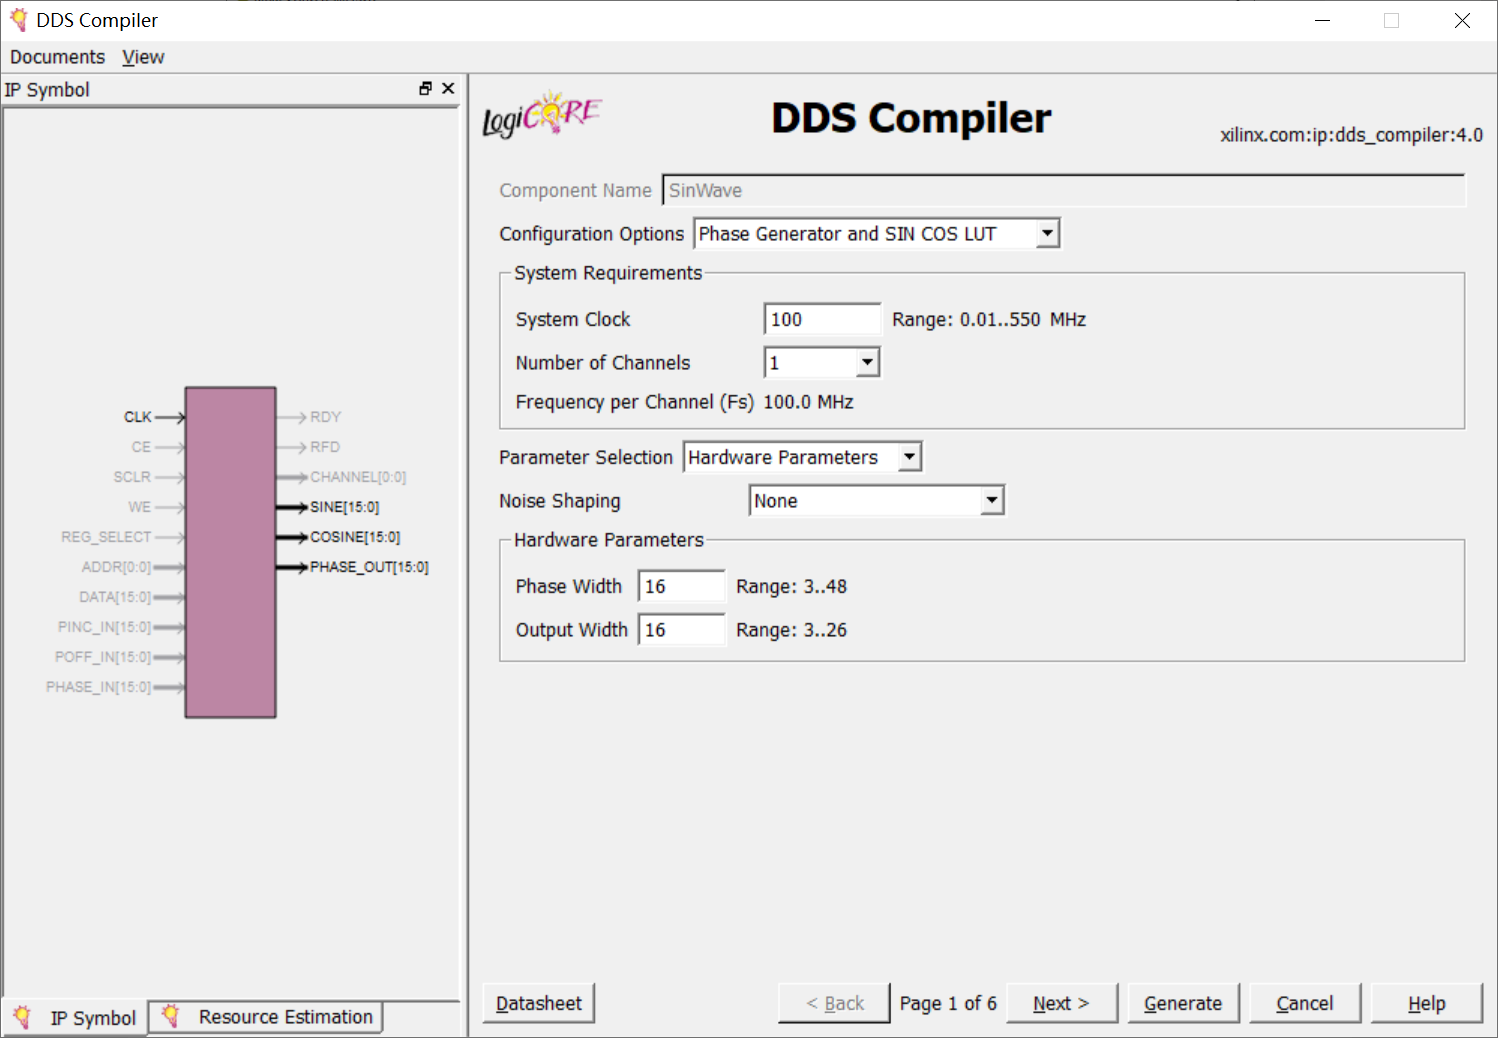Click the Range: 0.01..550 MHz text

tap(989, 319)
